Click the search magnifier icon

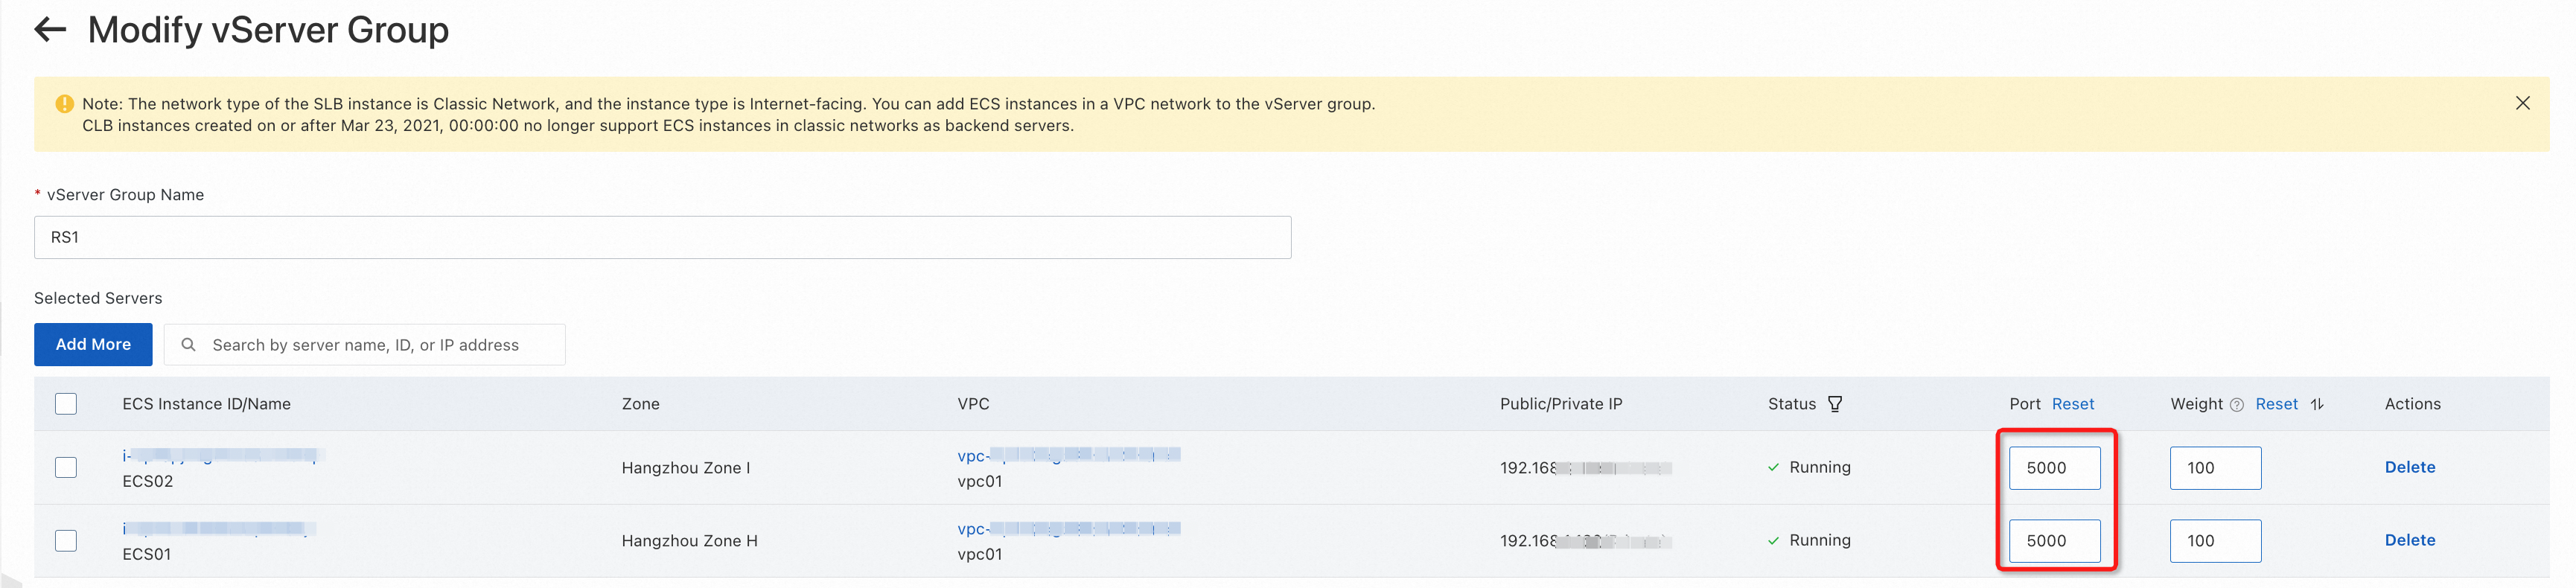pyautogui.click(x=188, y=345)
